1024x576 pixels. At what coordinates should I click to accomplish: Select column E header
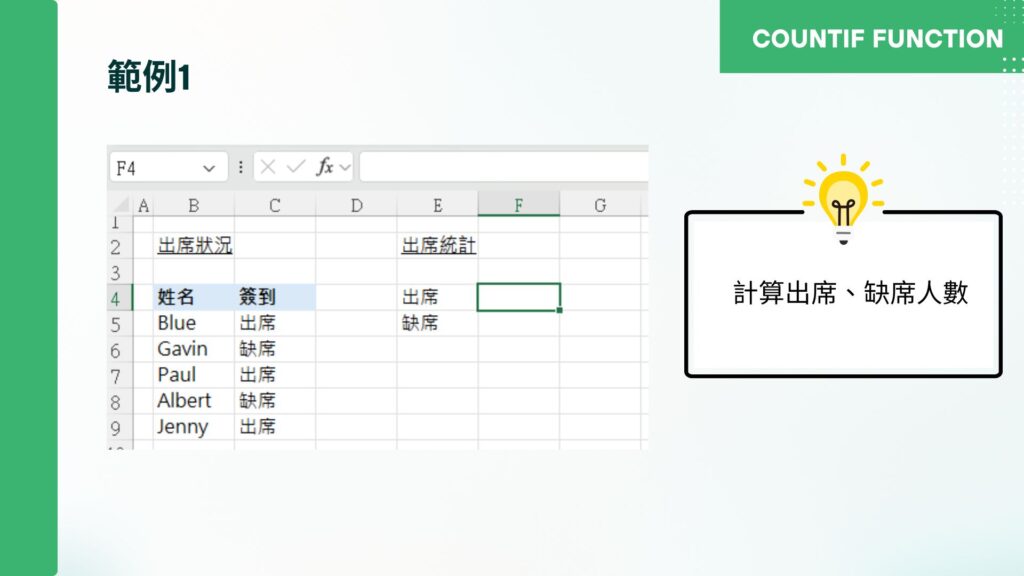[438, 206]
